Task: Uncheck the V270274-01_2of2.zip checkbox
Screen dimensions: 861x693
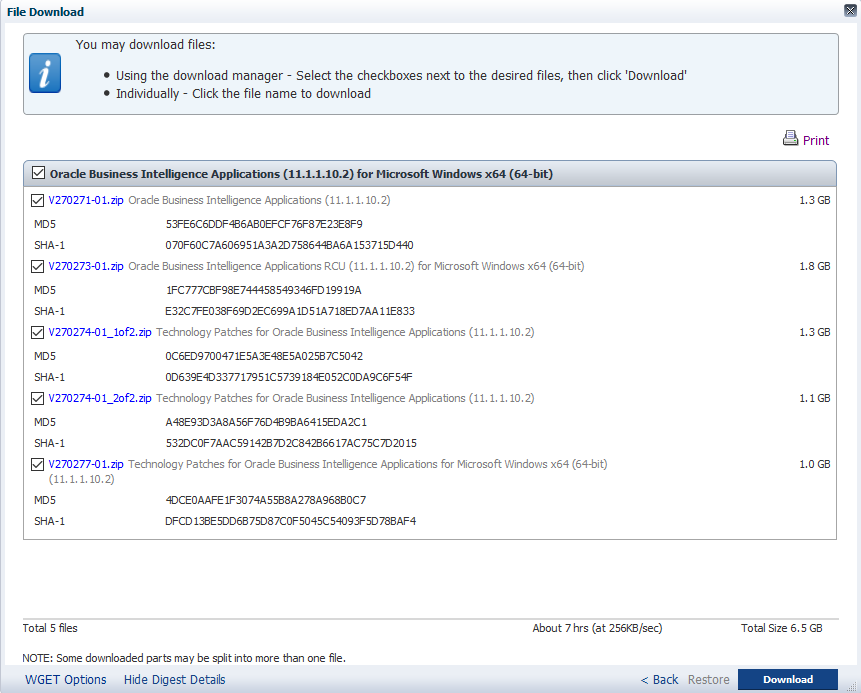Action: [37, 398]
